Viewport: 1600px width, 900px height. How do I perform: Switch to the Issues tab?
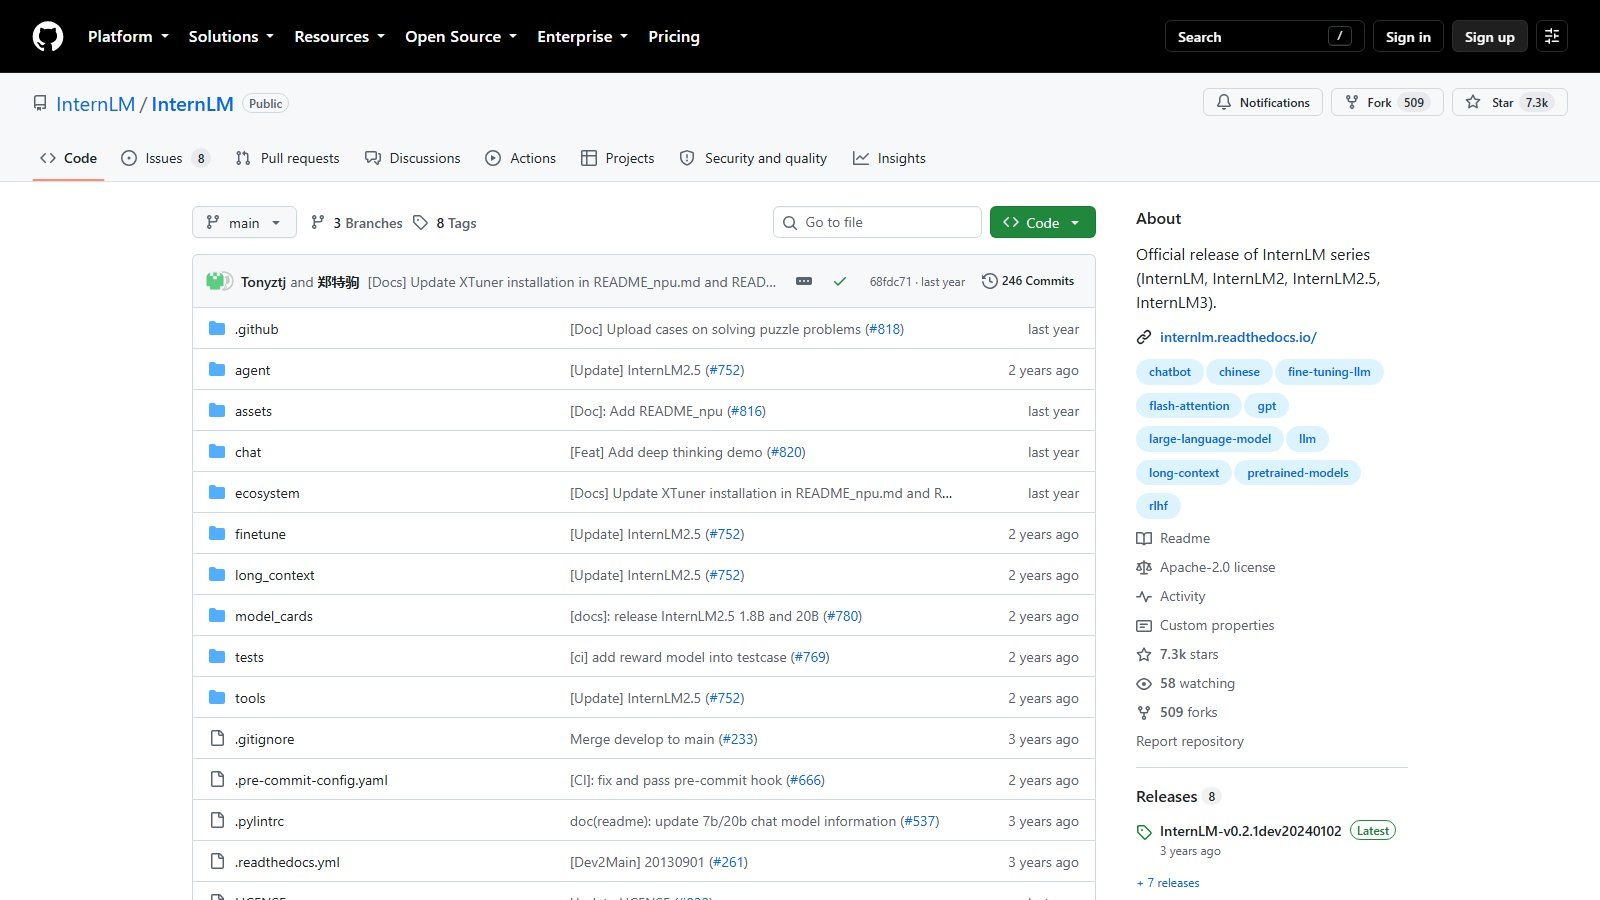tap(165, 158)
